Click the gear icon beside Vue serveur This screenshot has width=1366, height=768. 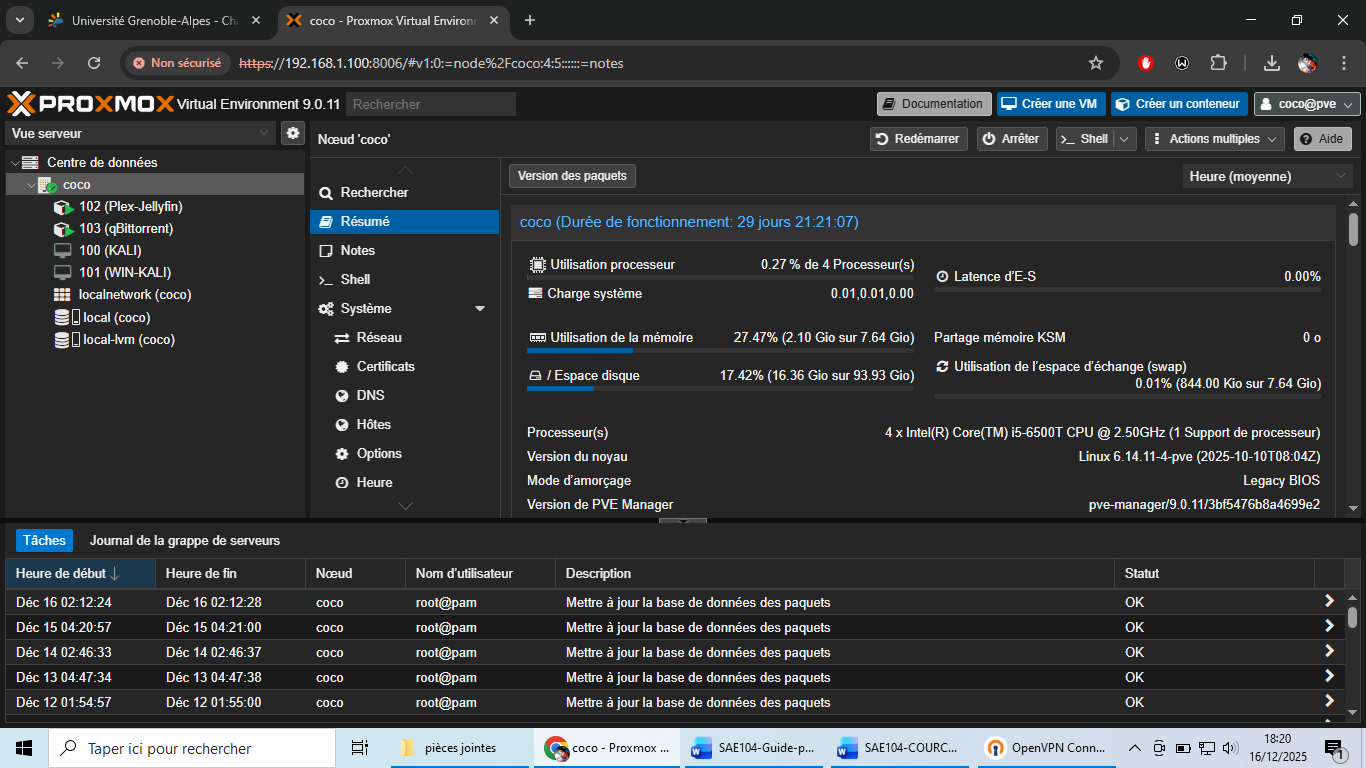click(293, 133)
